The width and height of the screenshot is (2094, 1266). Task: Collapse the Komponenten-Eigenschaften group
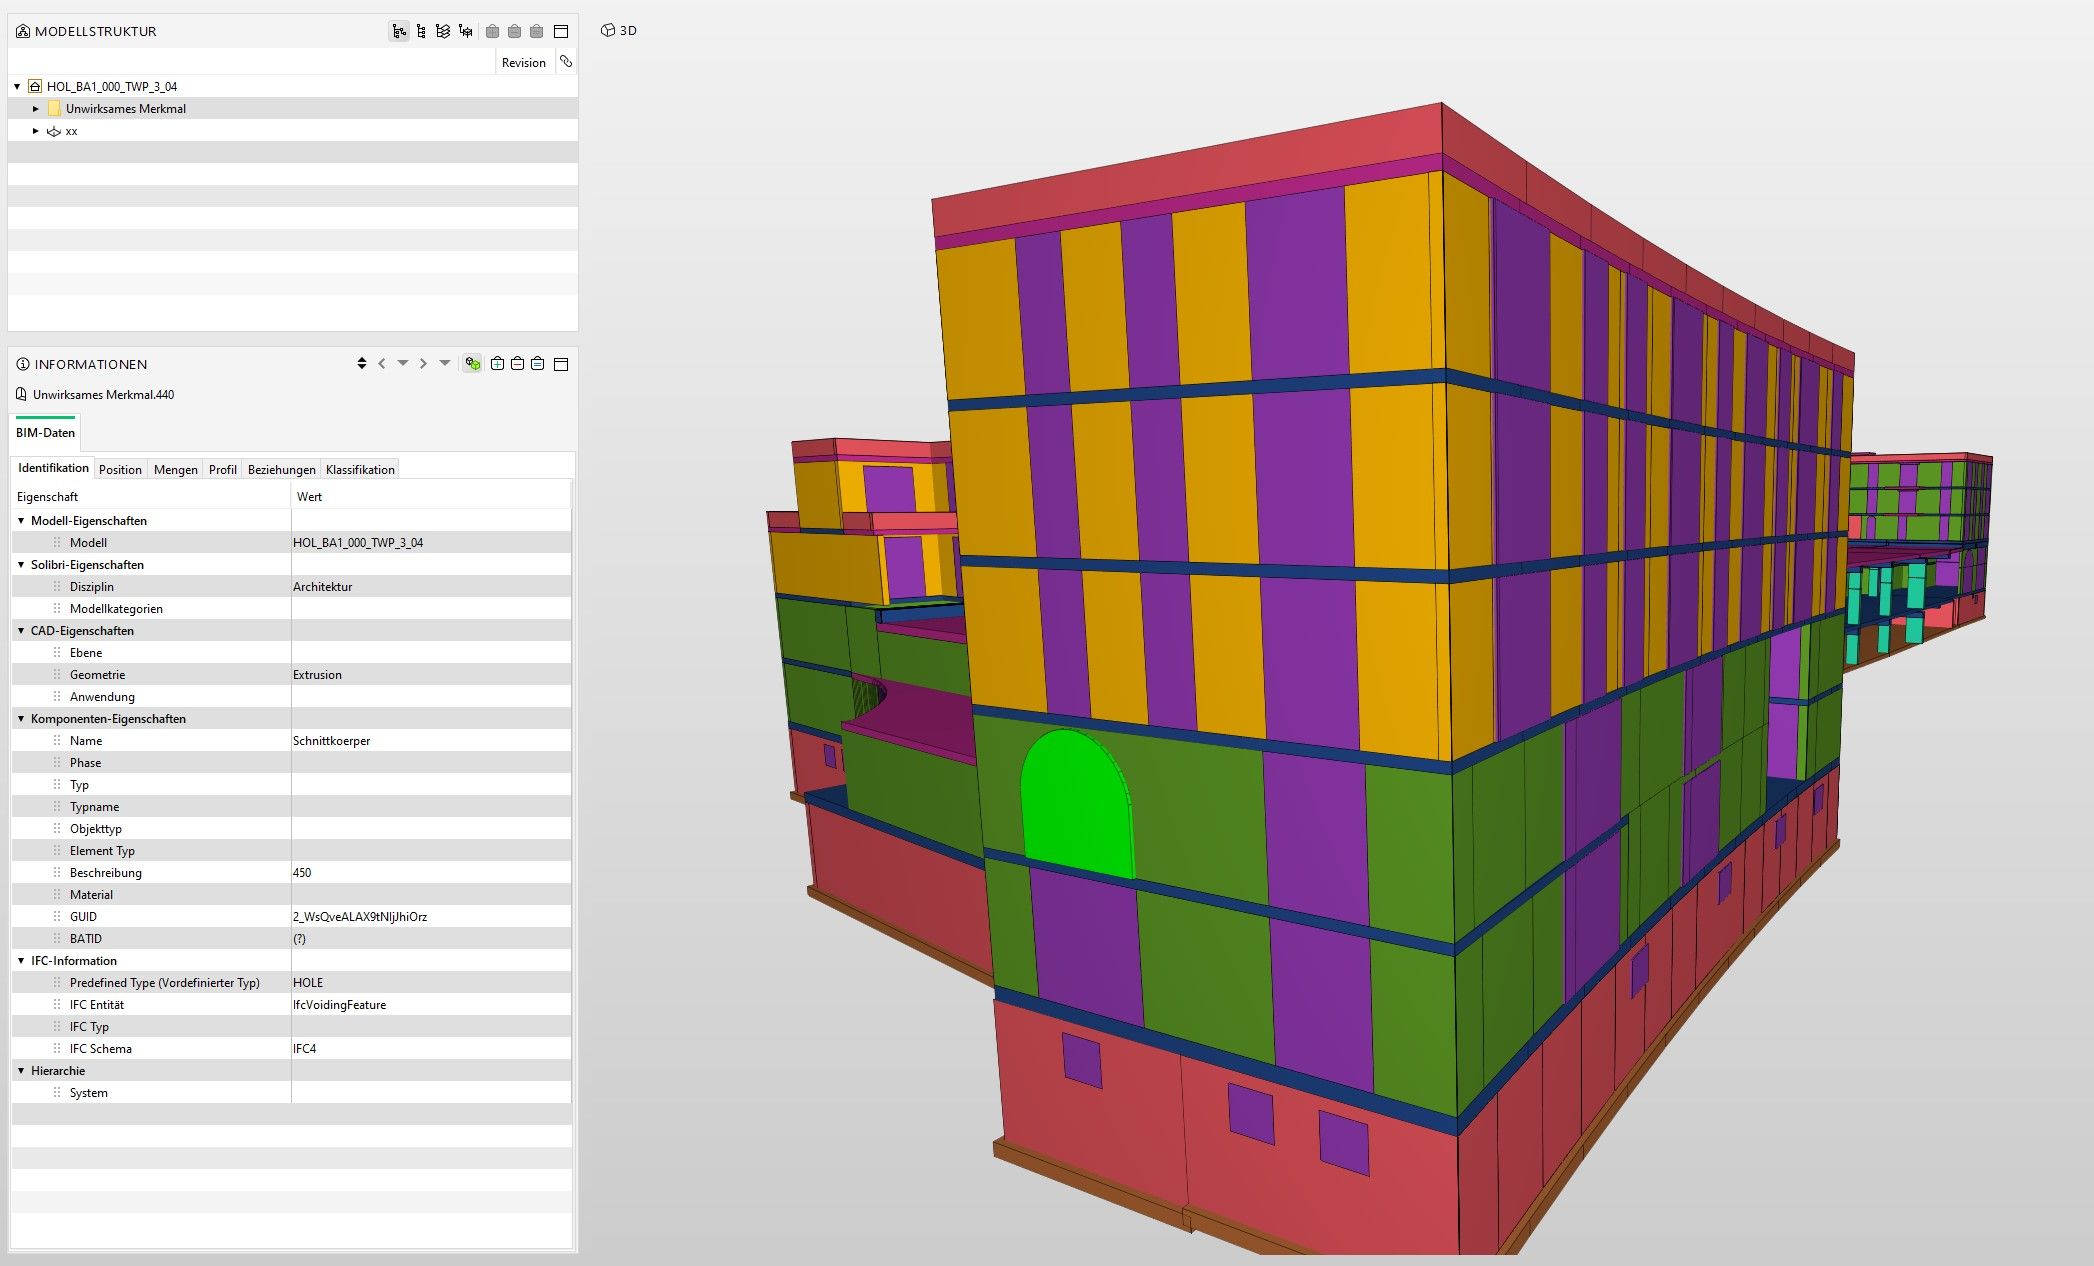click(x=21, y=719)
